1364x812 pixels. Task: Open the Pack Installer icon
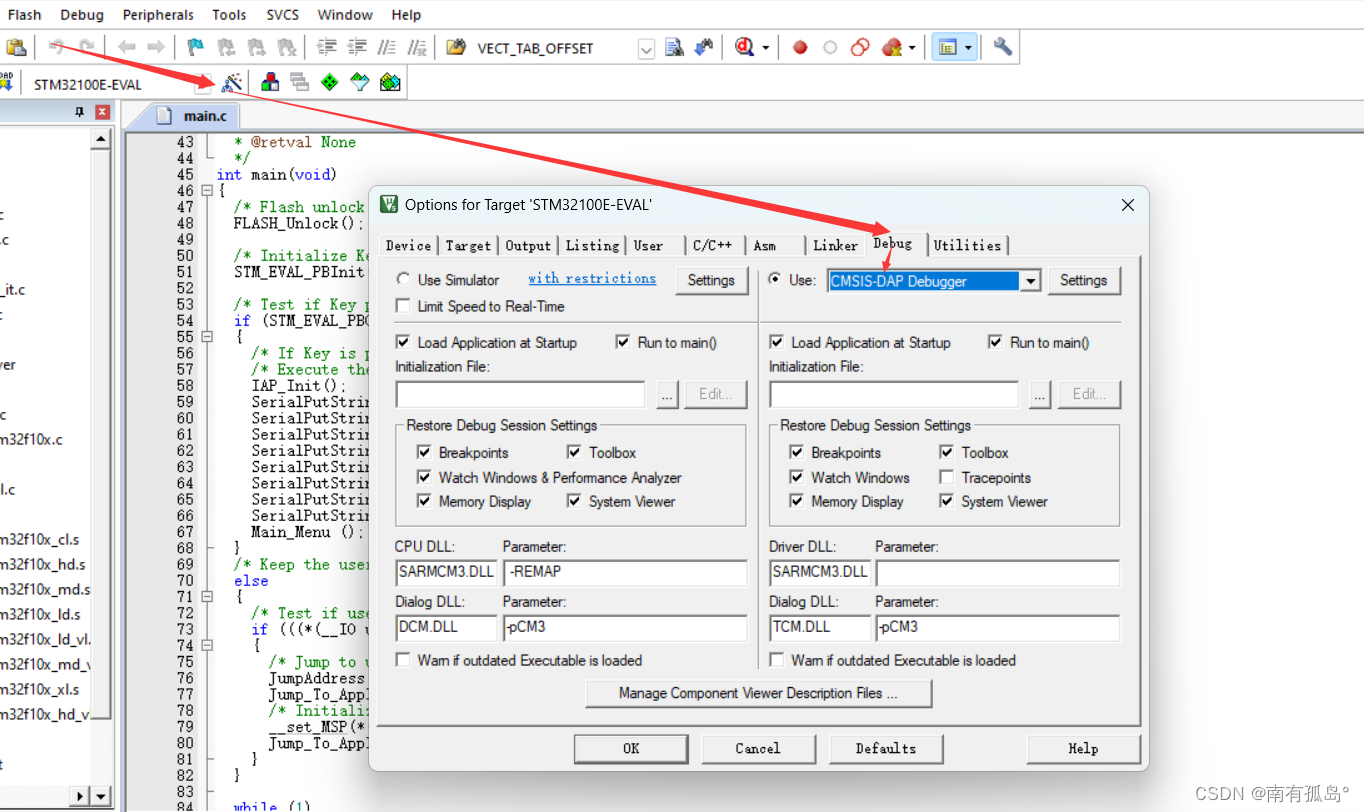tap(390, 83)
